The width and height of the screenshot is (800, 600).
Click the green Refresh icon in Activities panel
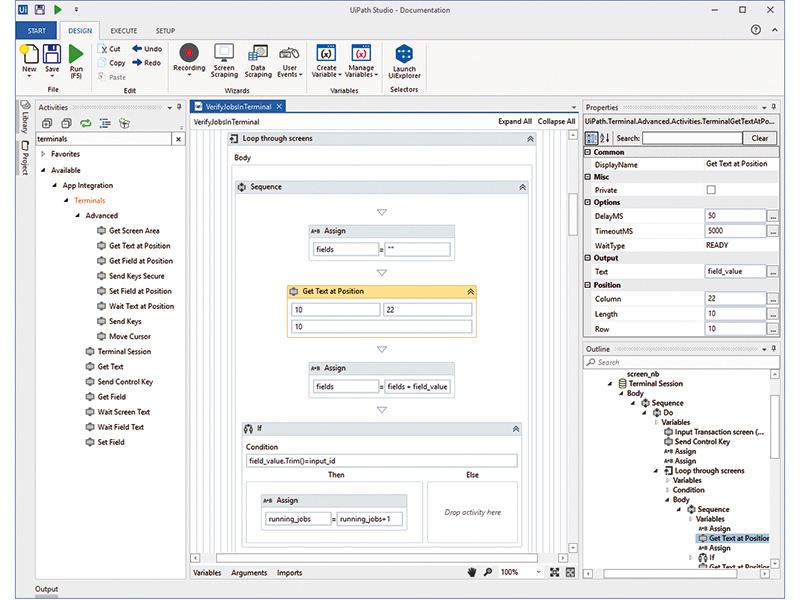[86, 123]
